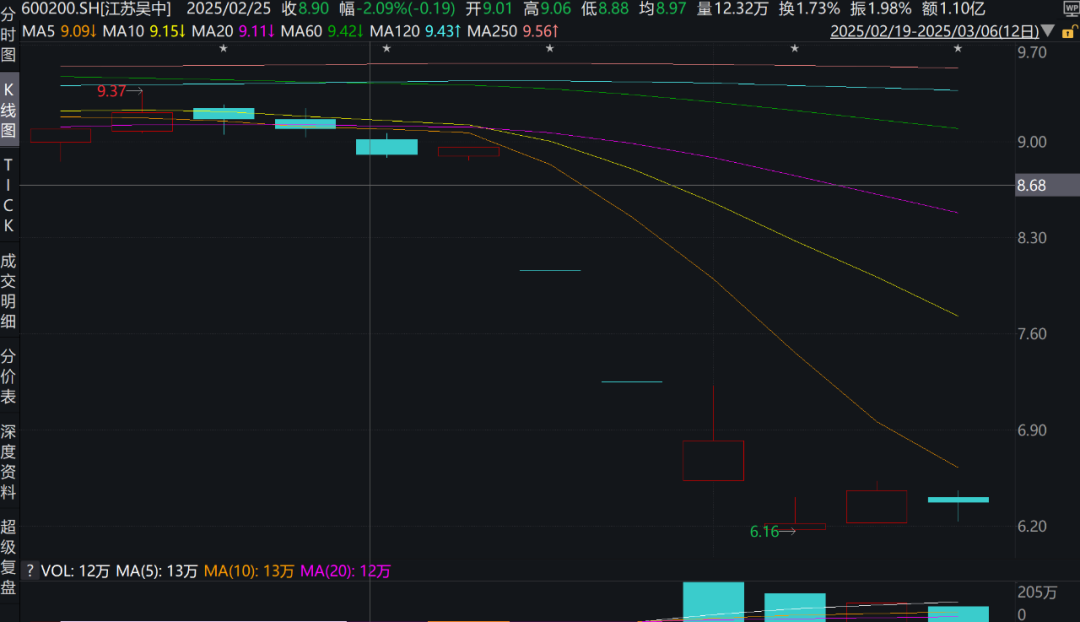Image resolution: width=1080 pixels, height=622 pixels.
Task: Click the large red candlestick near 6.90
Action: tap(713, 460)
